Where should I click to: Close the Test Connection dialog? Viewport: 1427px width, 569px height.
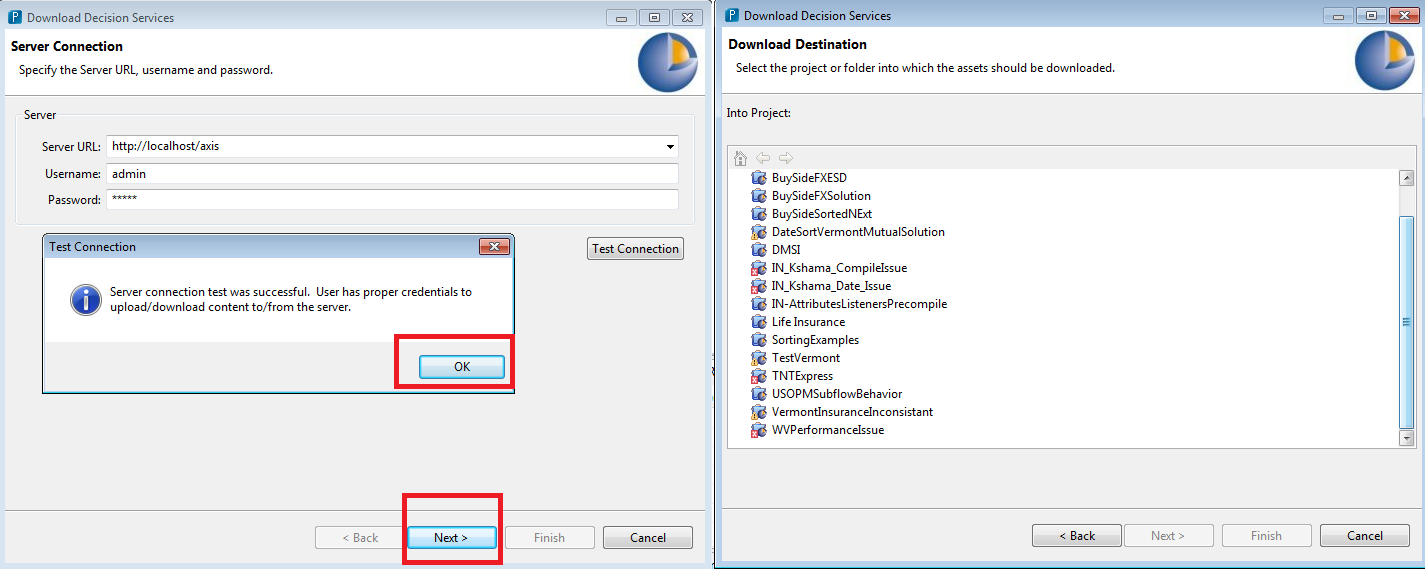(x=494, y=247)
